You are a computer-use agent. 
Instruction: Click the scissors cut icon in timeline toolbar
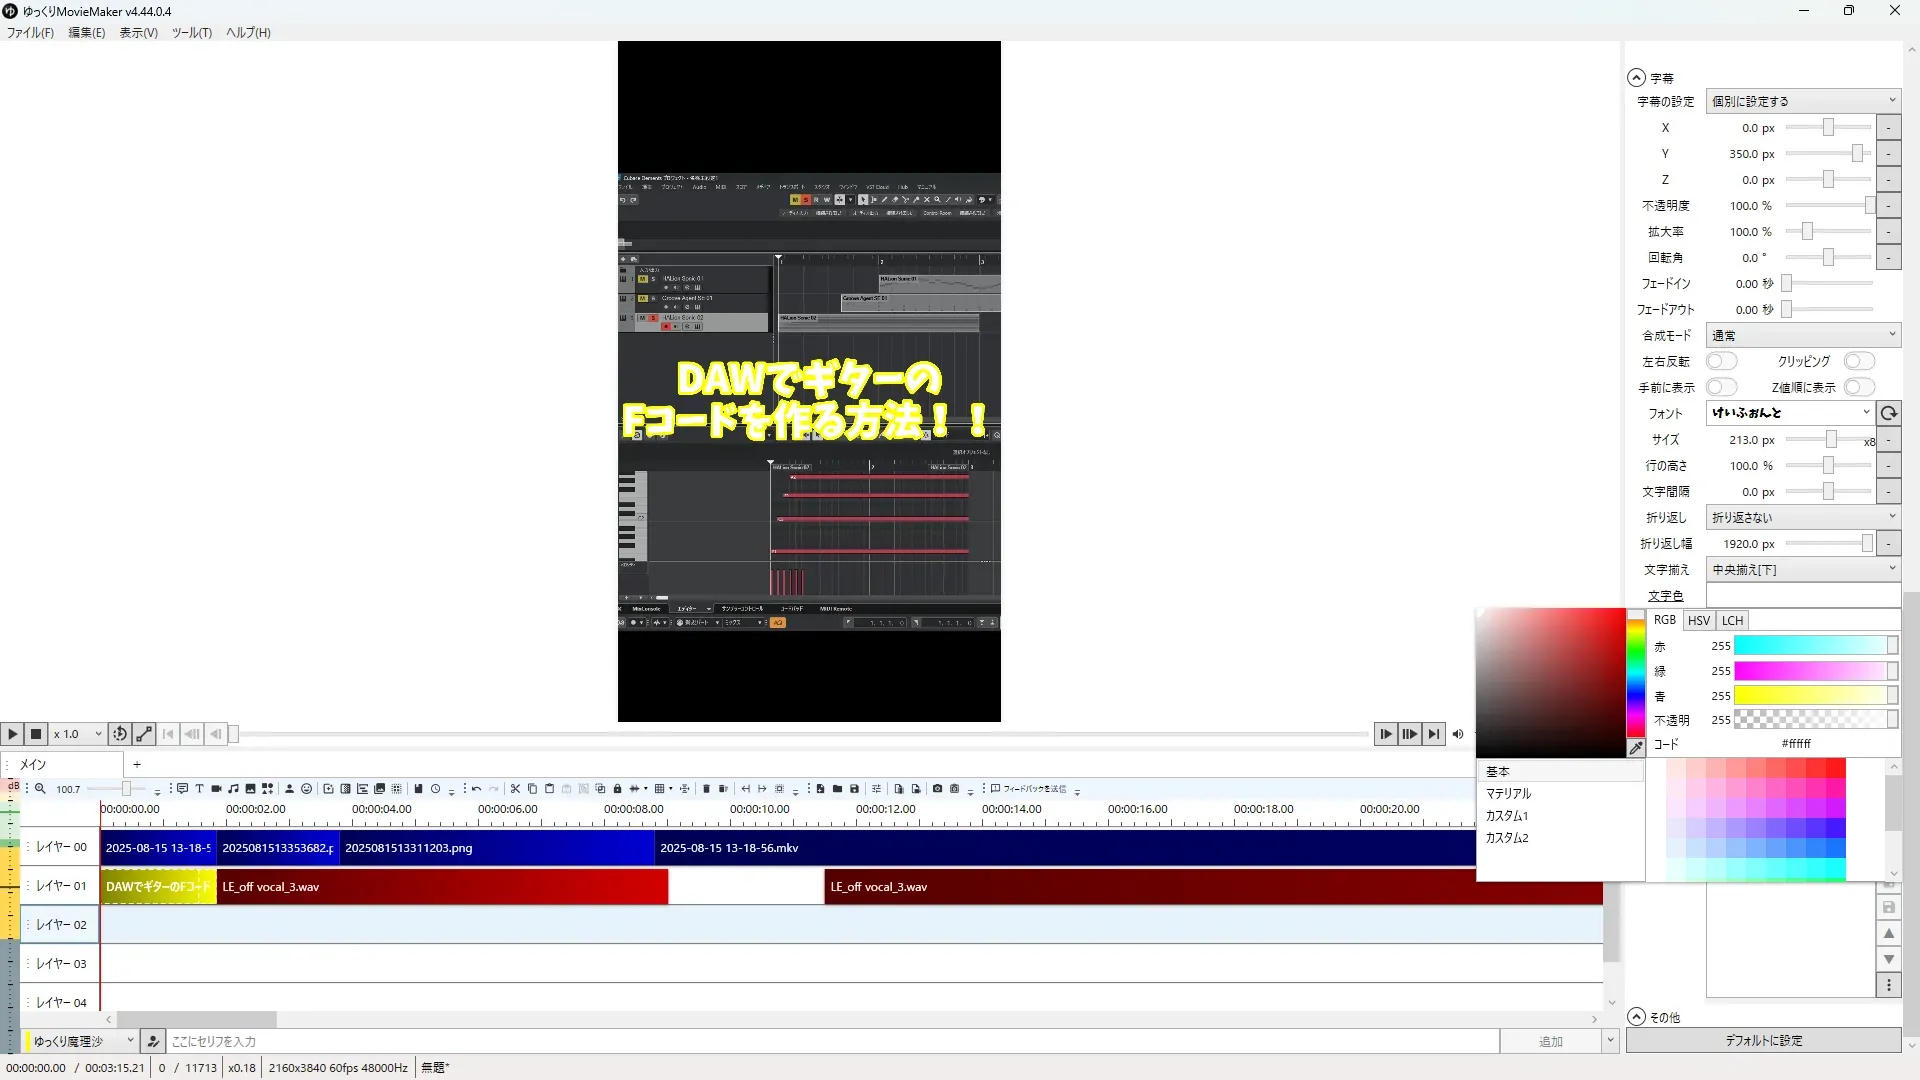tap(515, 789)
